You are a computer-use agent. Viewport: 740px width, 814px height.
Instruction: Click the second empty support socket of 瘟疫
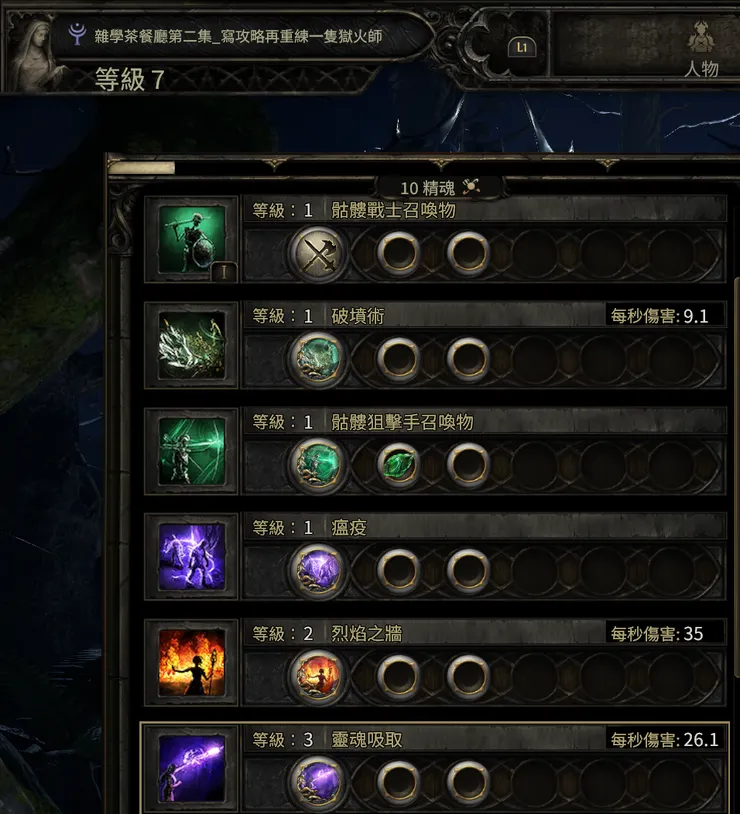468,571
